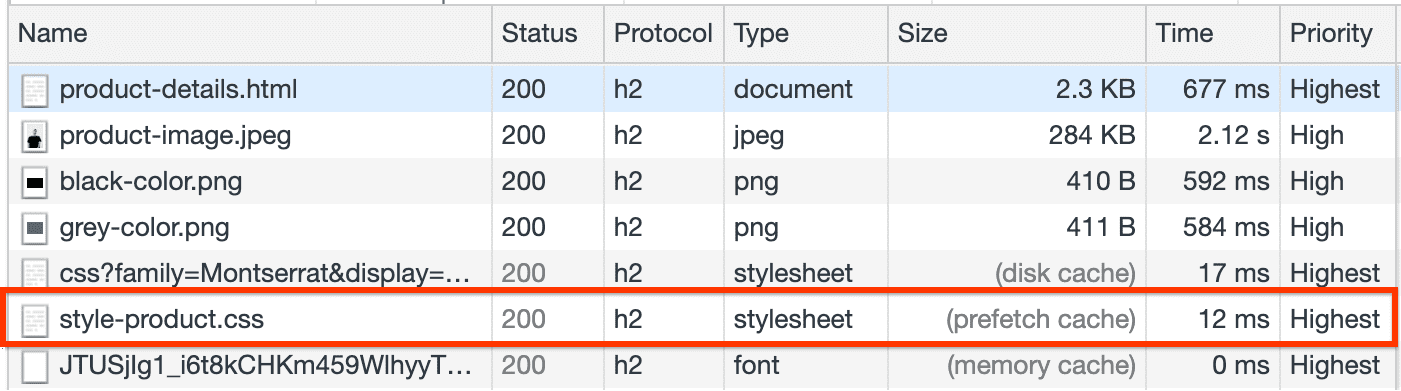Click the font type cell
The width and height of the screenshot is (1401, 391).
(756, 366)
